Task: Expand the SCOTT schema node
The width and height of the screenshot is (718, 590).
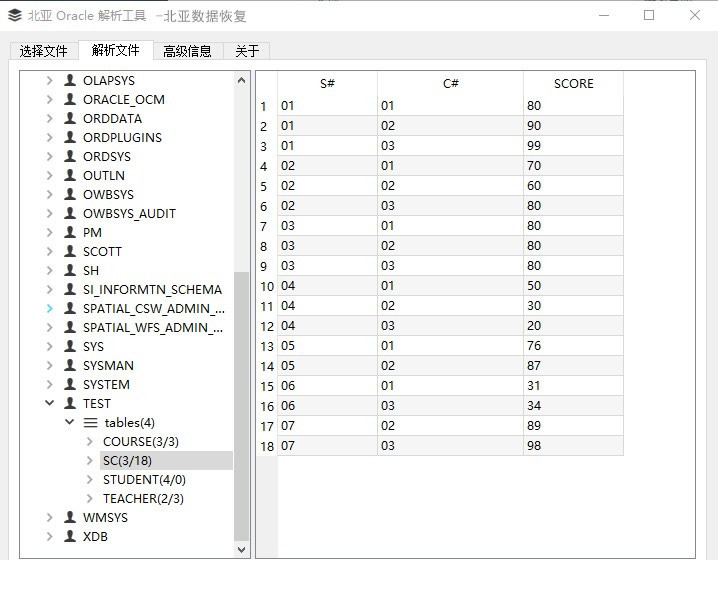Action: [x=49, y=251]
